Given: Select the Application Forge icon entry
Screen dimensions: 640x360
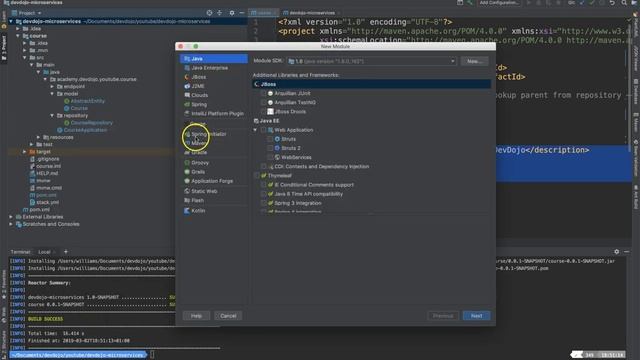Looking at the screenshot, I should [x=187, y=181].
